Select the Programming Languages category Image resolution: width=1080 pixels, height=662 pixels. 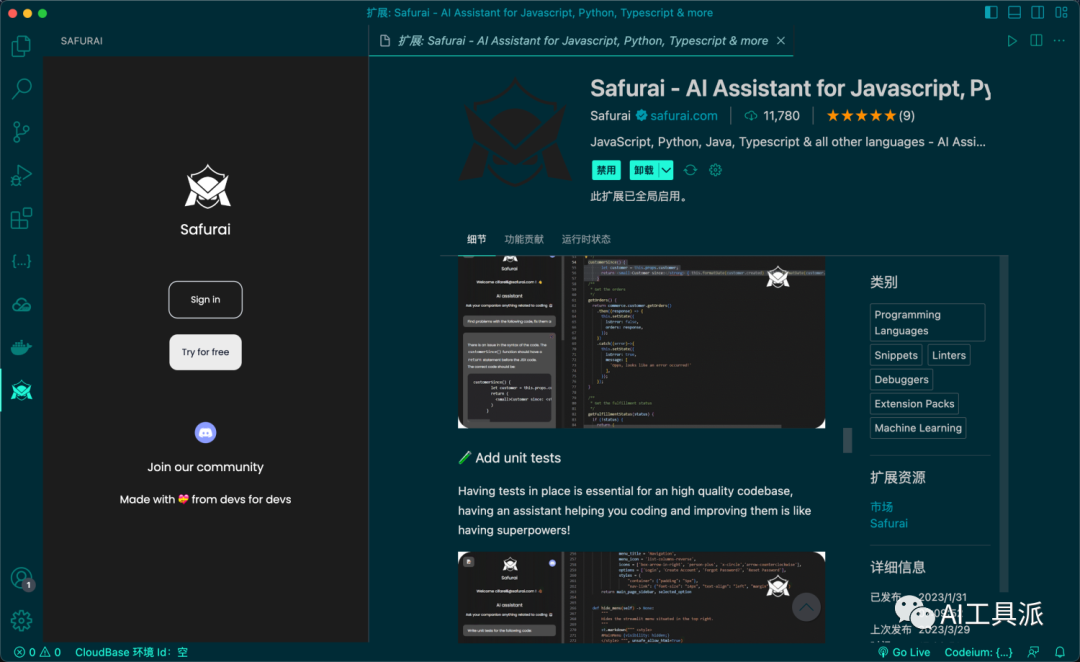pyautogui.click(x=927, y=322)
